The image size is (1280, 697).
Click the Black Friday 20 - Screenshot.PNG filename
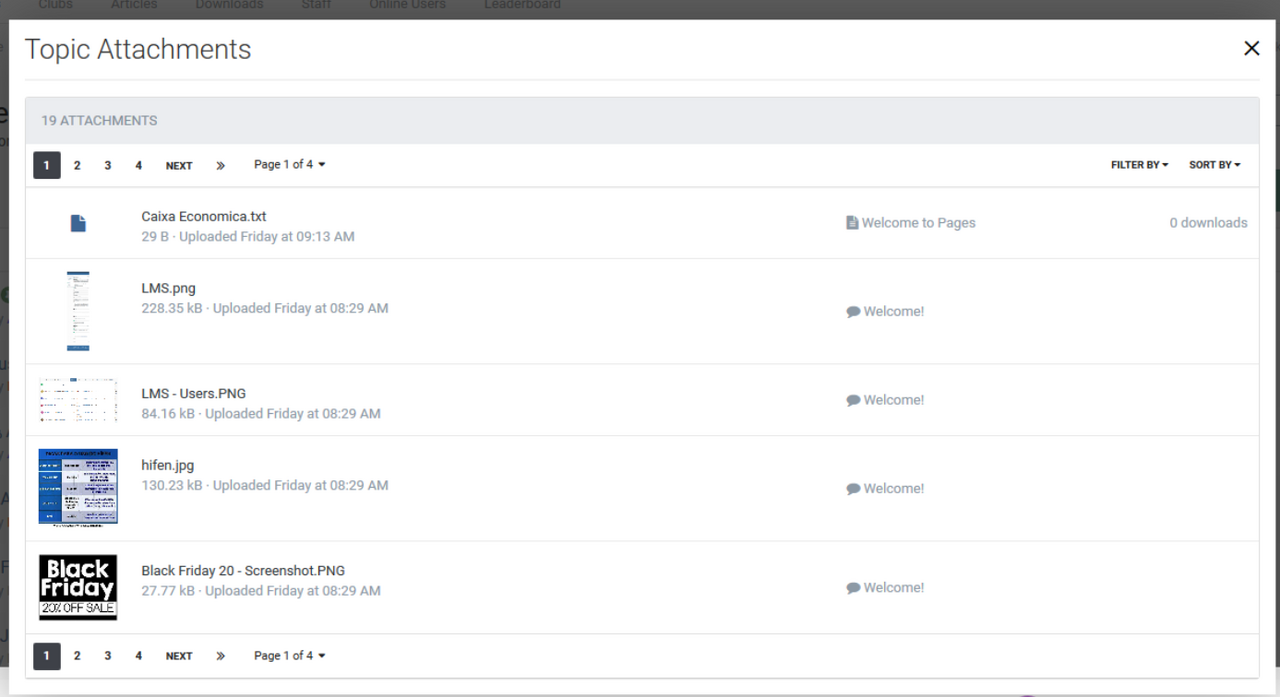click(243, 571)
